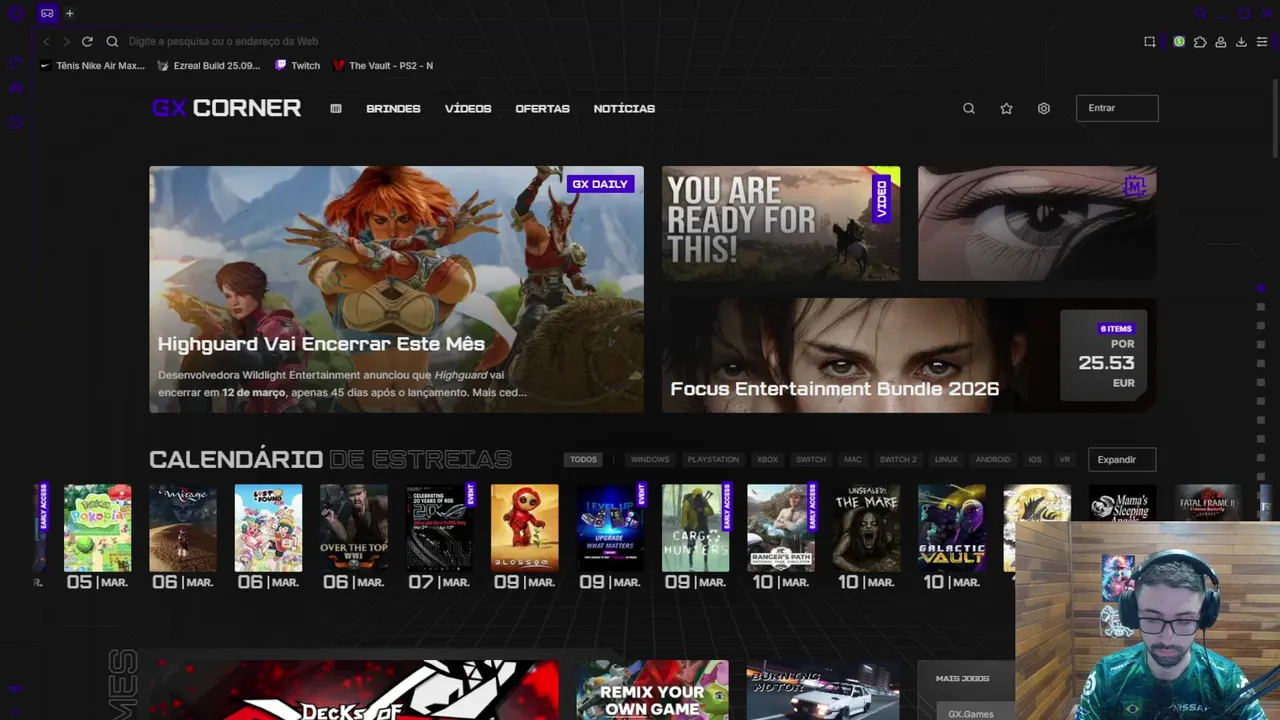Click the GX Daily badge
1280x720 pixels.
coord(600,184)
